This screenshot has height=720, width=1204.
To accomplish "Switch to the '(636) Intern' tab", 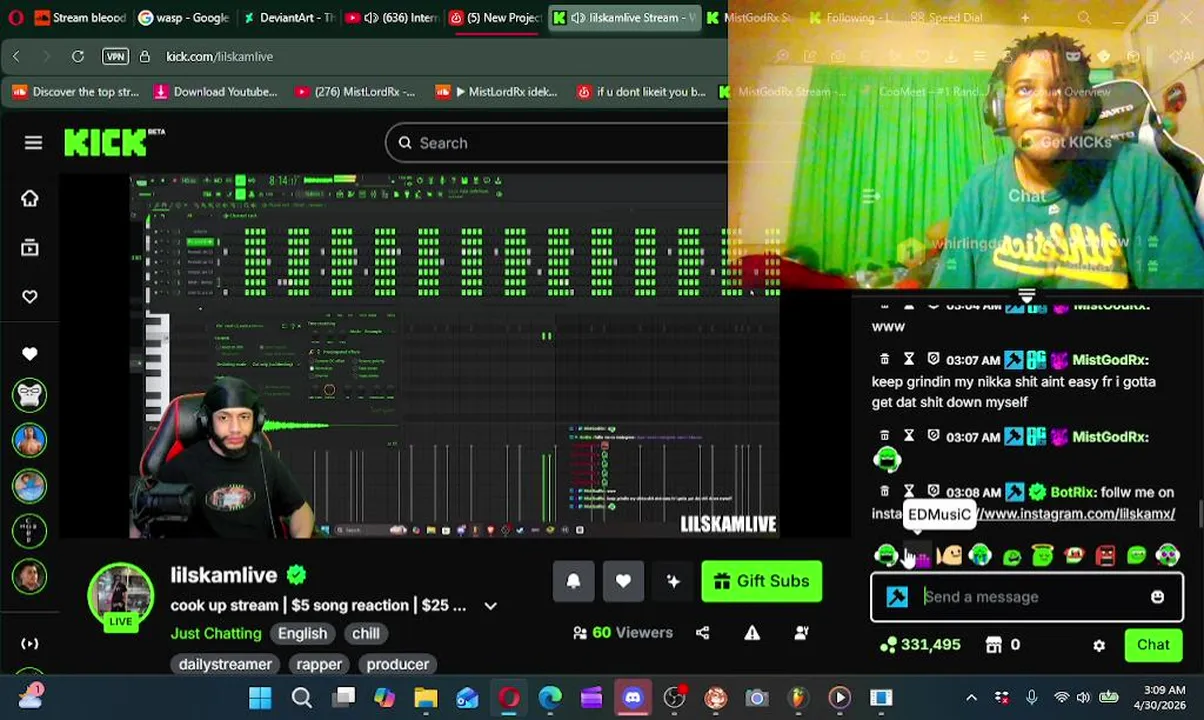I will point(391,17).
